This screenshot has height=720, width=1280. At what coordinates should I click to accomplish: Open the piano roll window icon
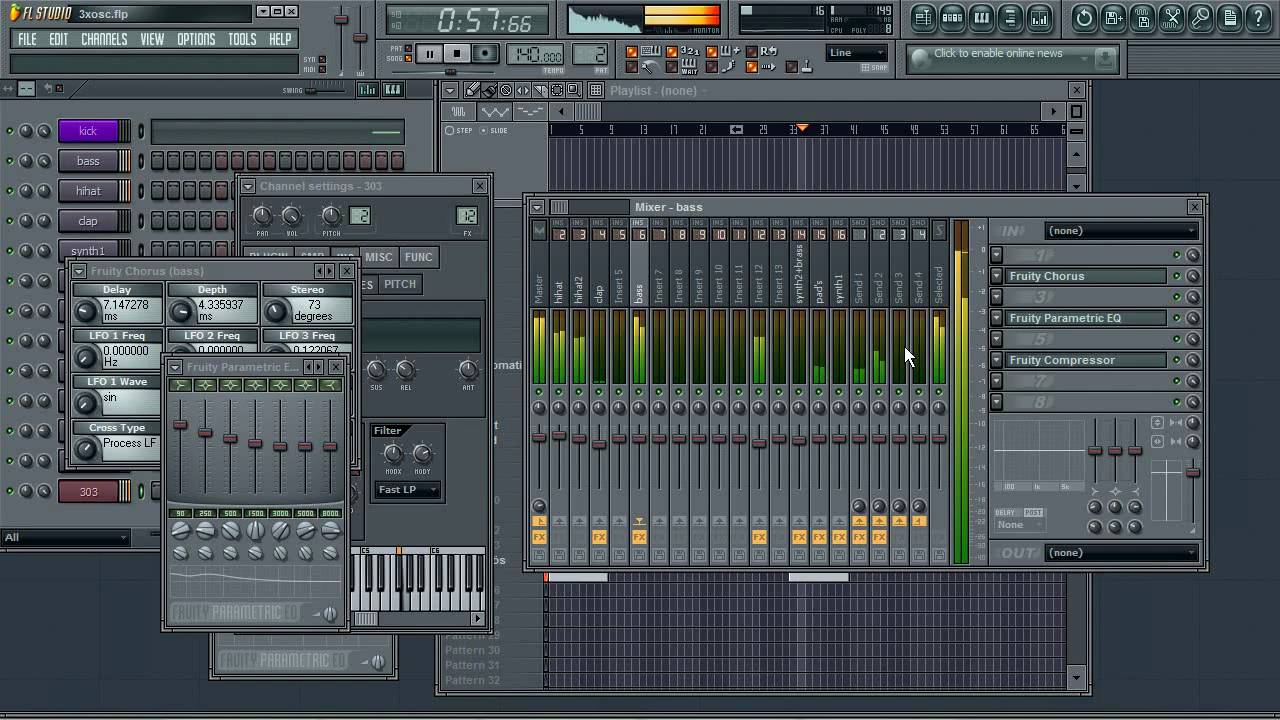click(981, 17)
